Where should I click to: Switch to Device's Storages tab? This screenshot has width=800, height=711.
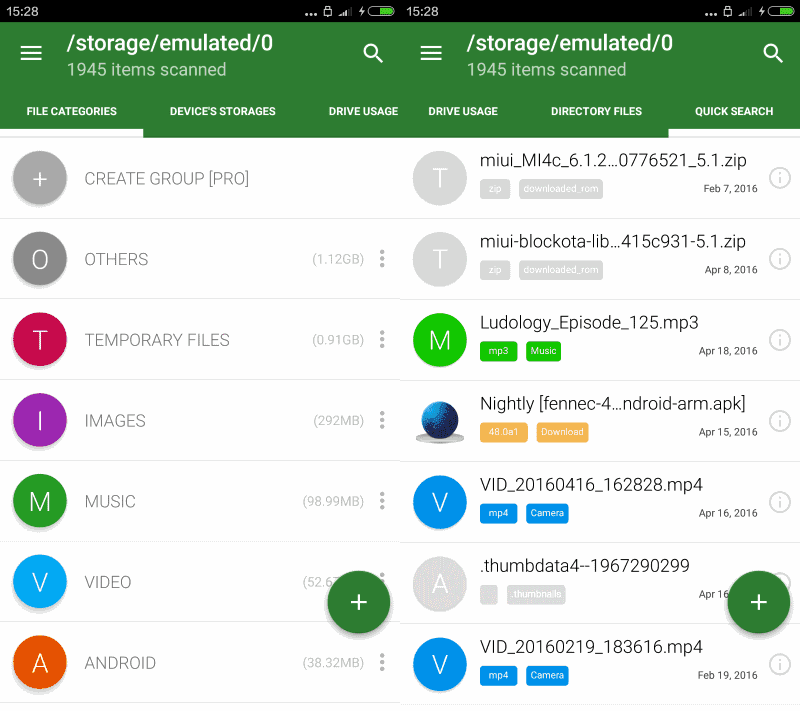(x=222, y=111)
